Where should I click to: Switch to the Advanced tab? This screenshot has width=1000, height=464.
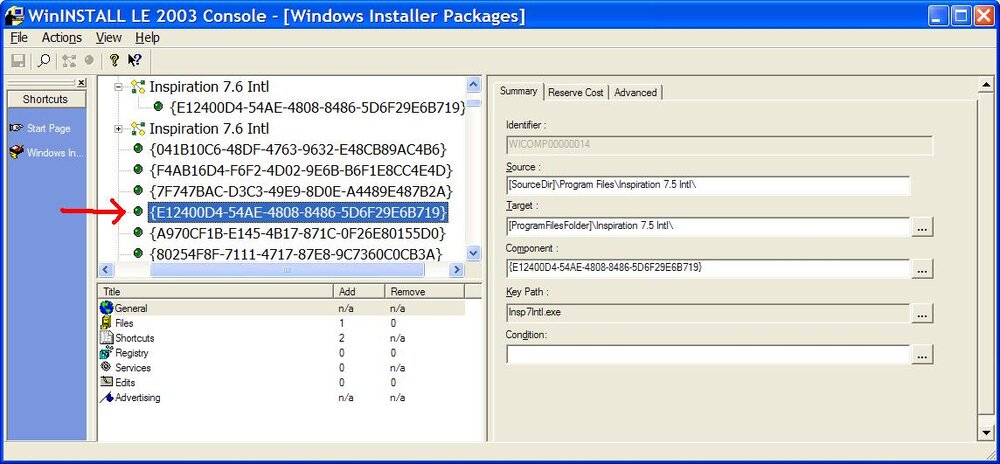(x=636, y=92)
